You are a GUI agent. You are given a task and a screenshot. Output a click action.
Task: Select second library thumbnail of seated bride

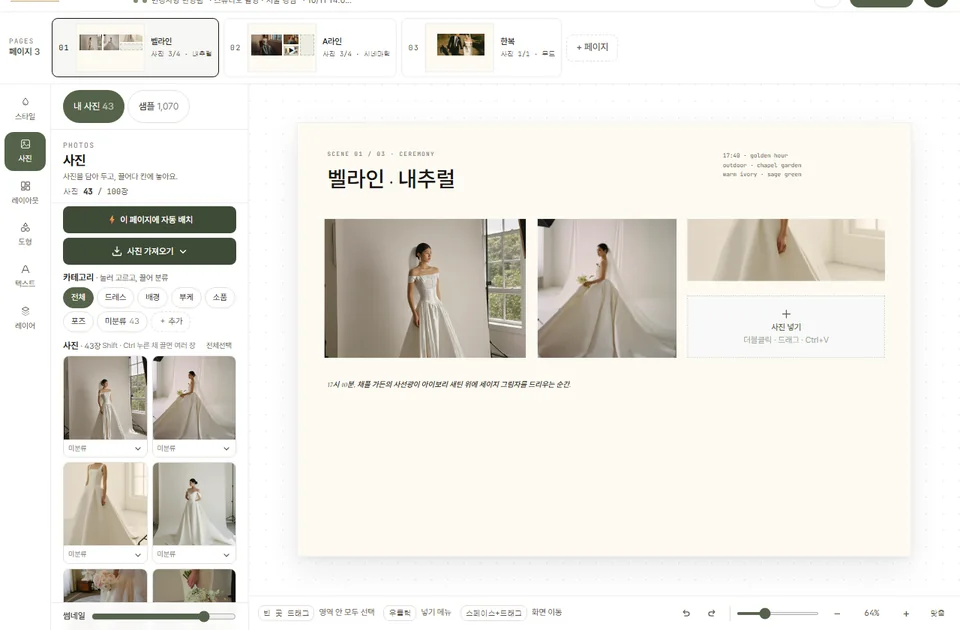click(194, 398)
